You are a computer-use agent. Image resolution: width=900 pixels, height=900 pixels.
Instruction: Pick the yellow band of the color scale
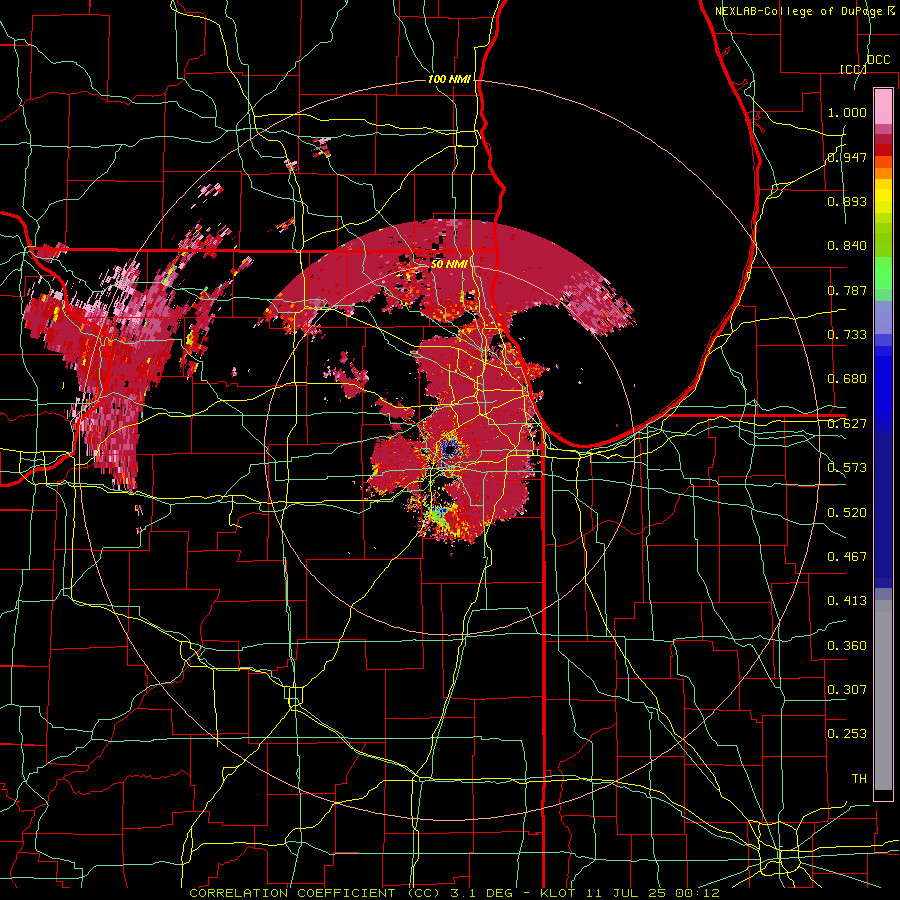click(883, 197)
